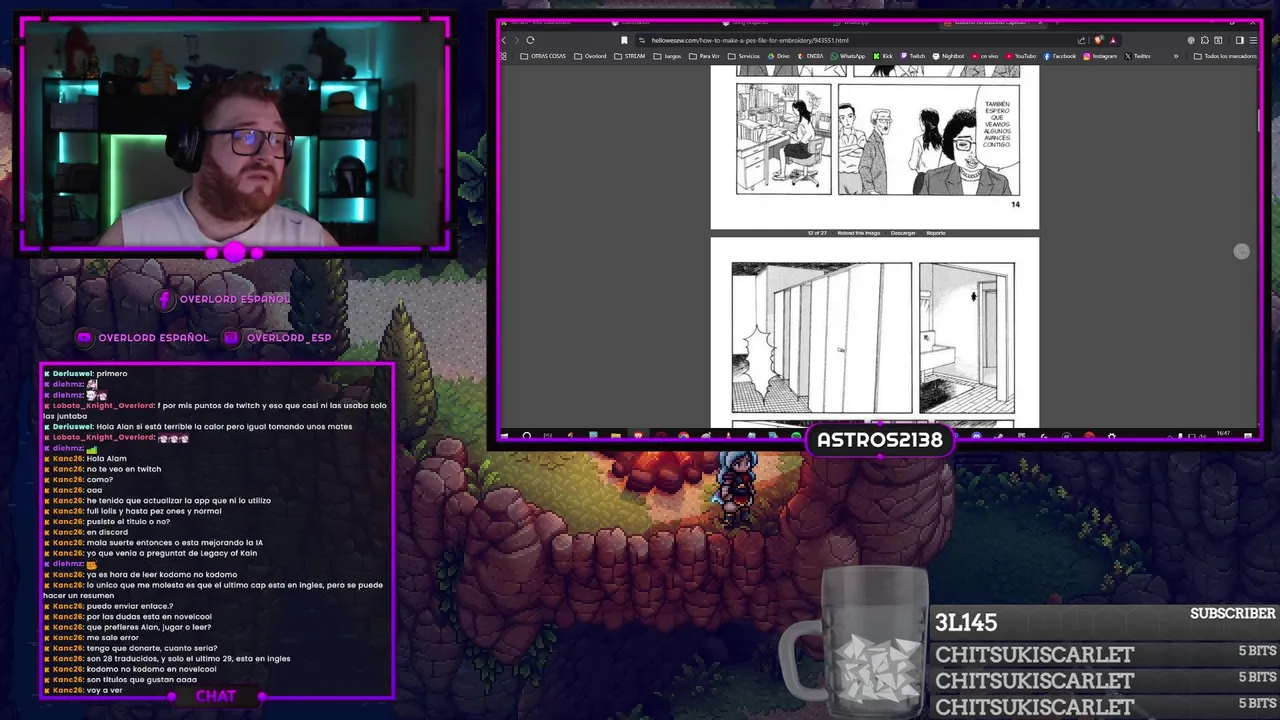1280x720 pixels.
Task: Click the bookmark icon beside the address bar
Action: (624, 40)
